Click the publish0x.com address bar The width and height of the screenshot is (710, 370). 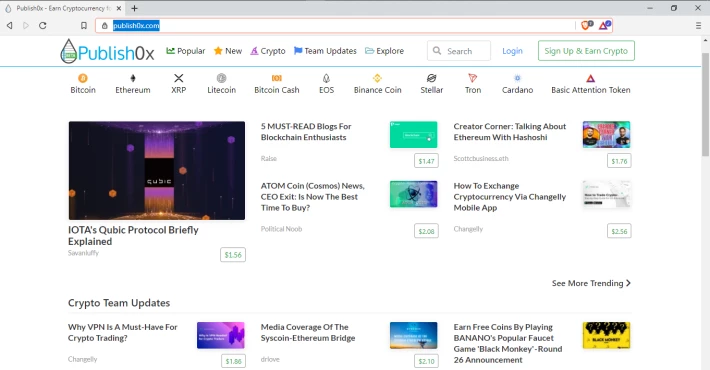335,25
